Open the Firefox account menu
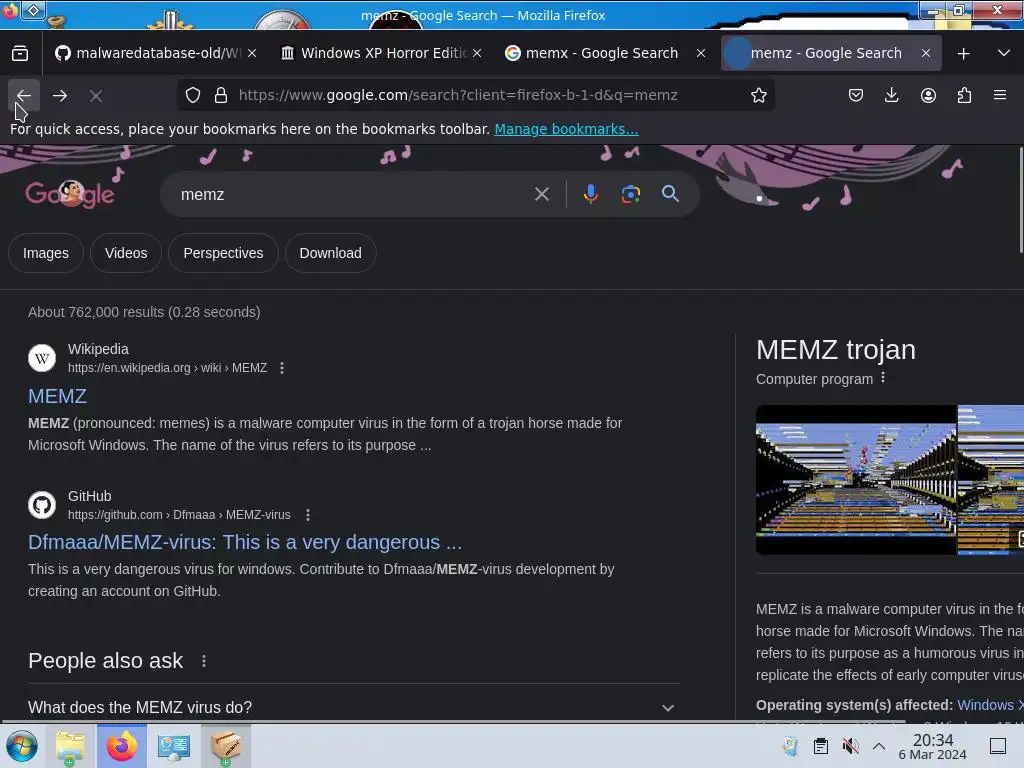Image resolution: width=1024 pixels, height=768 pixels. click(928, 95)
